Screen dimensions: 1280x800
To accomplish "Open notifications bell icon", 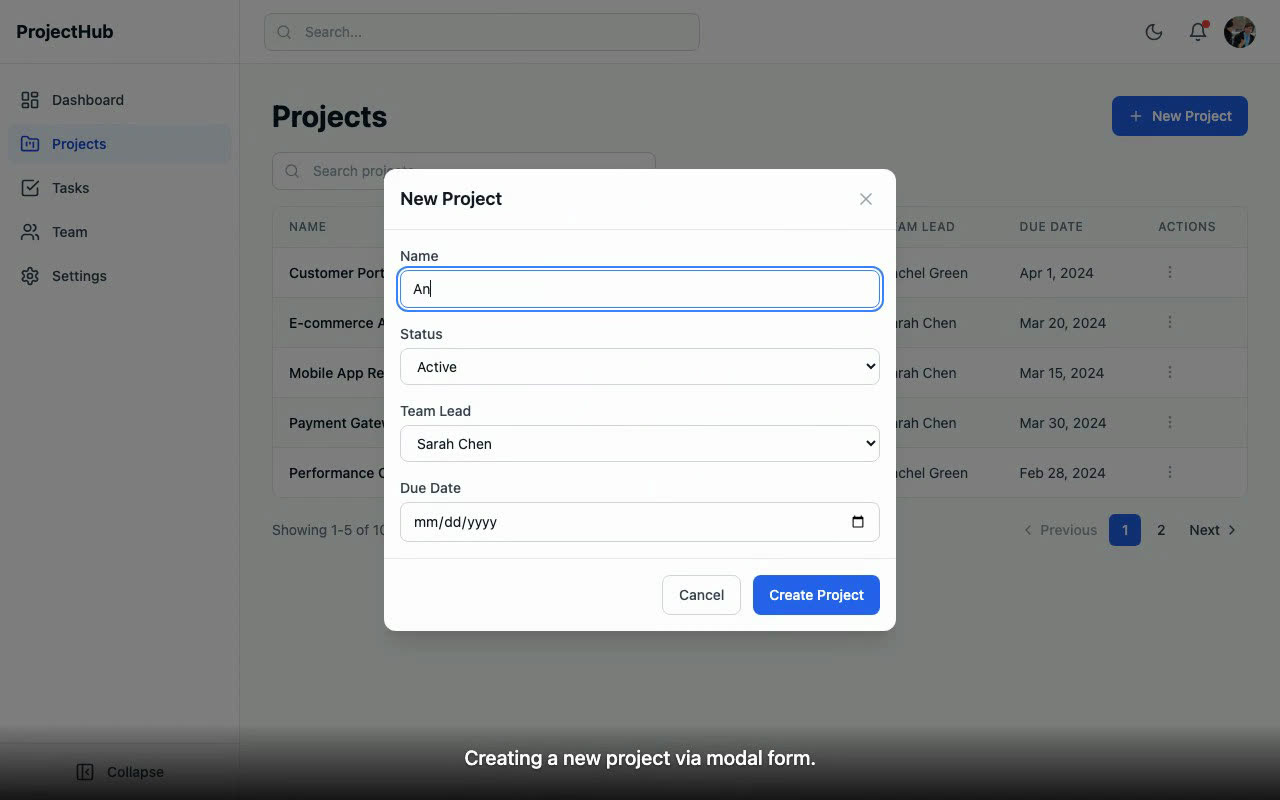I will click(1198, 32).
